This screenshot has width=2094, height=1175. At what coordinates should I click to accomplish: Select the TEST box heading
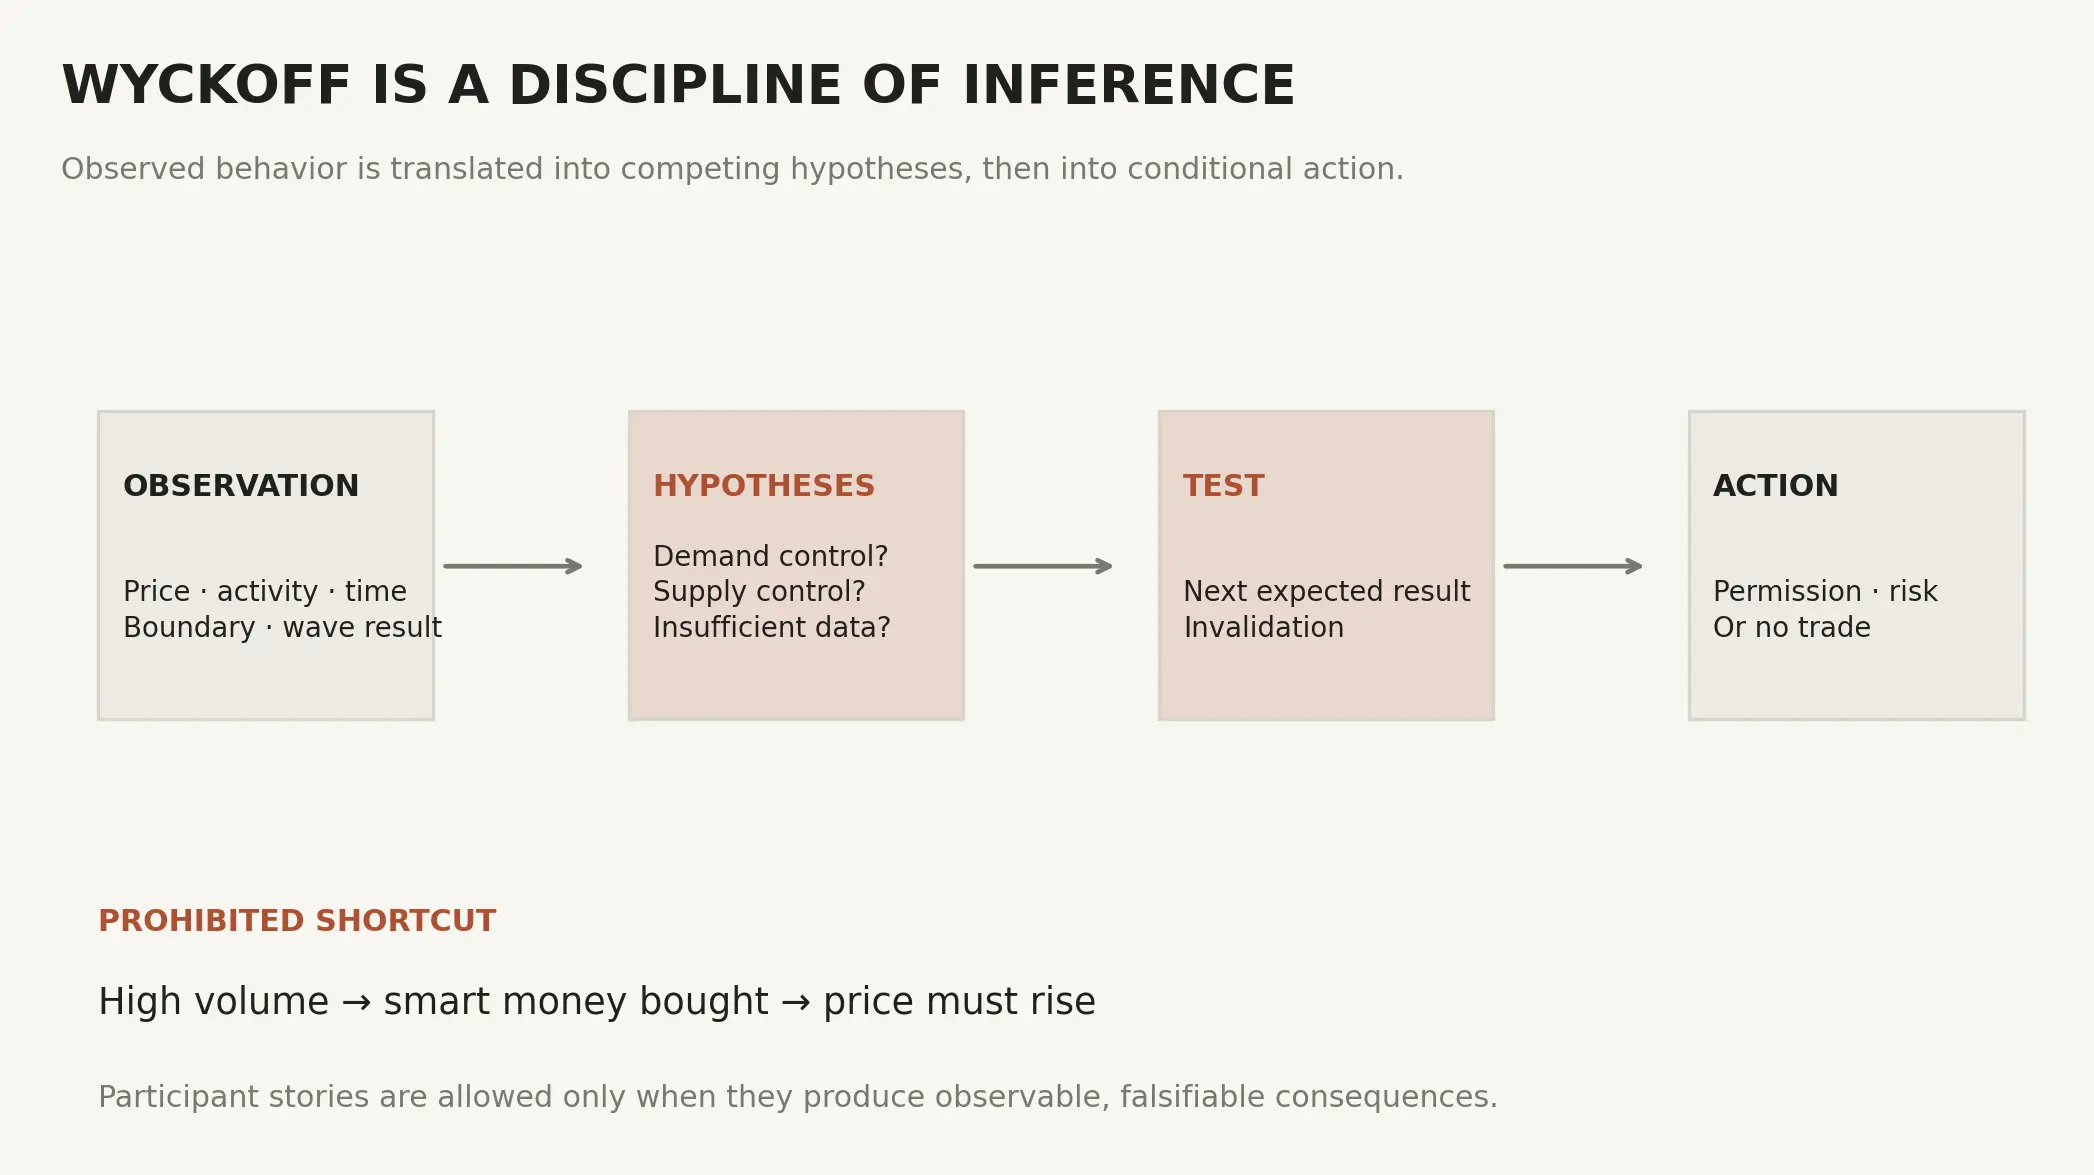(1224, 486)
